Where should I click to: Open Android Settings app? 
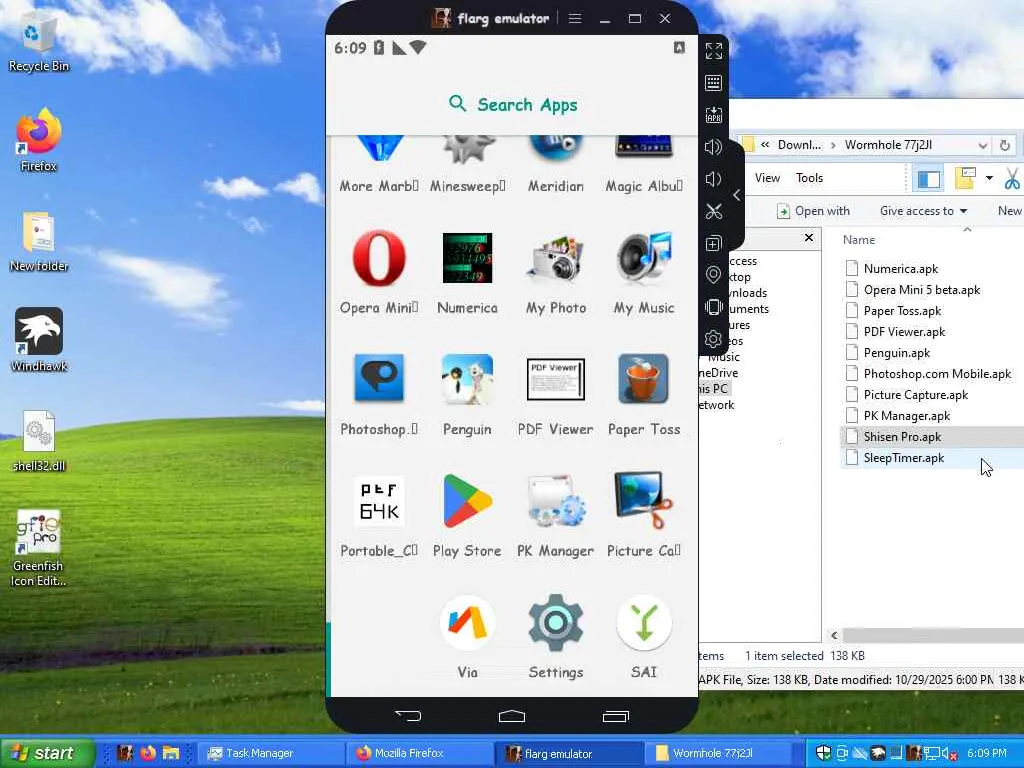(x=556, y=622)
